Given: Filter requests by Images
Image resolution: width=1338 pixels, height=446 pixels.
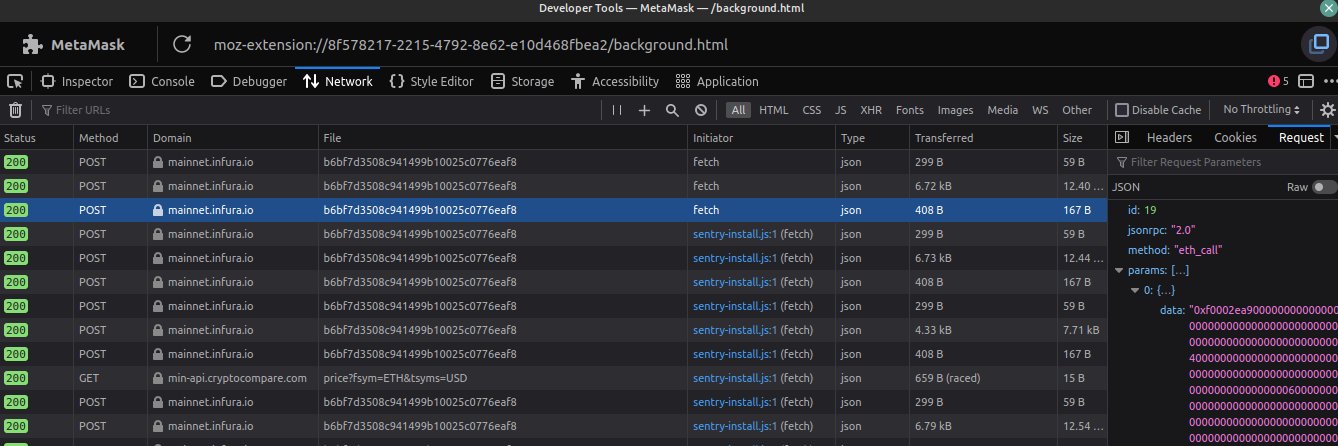Looking at the screenshot, I should tap(955, 110).
